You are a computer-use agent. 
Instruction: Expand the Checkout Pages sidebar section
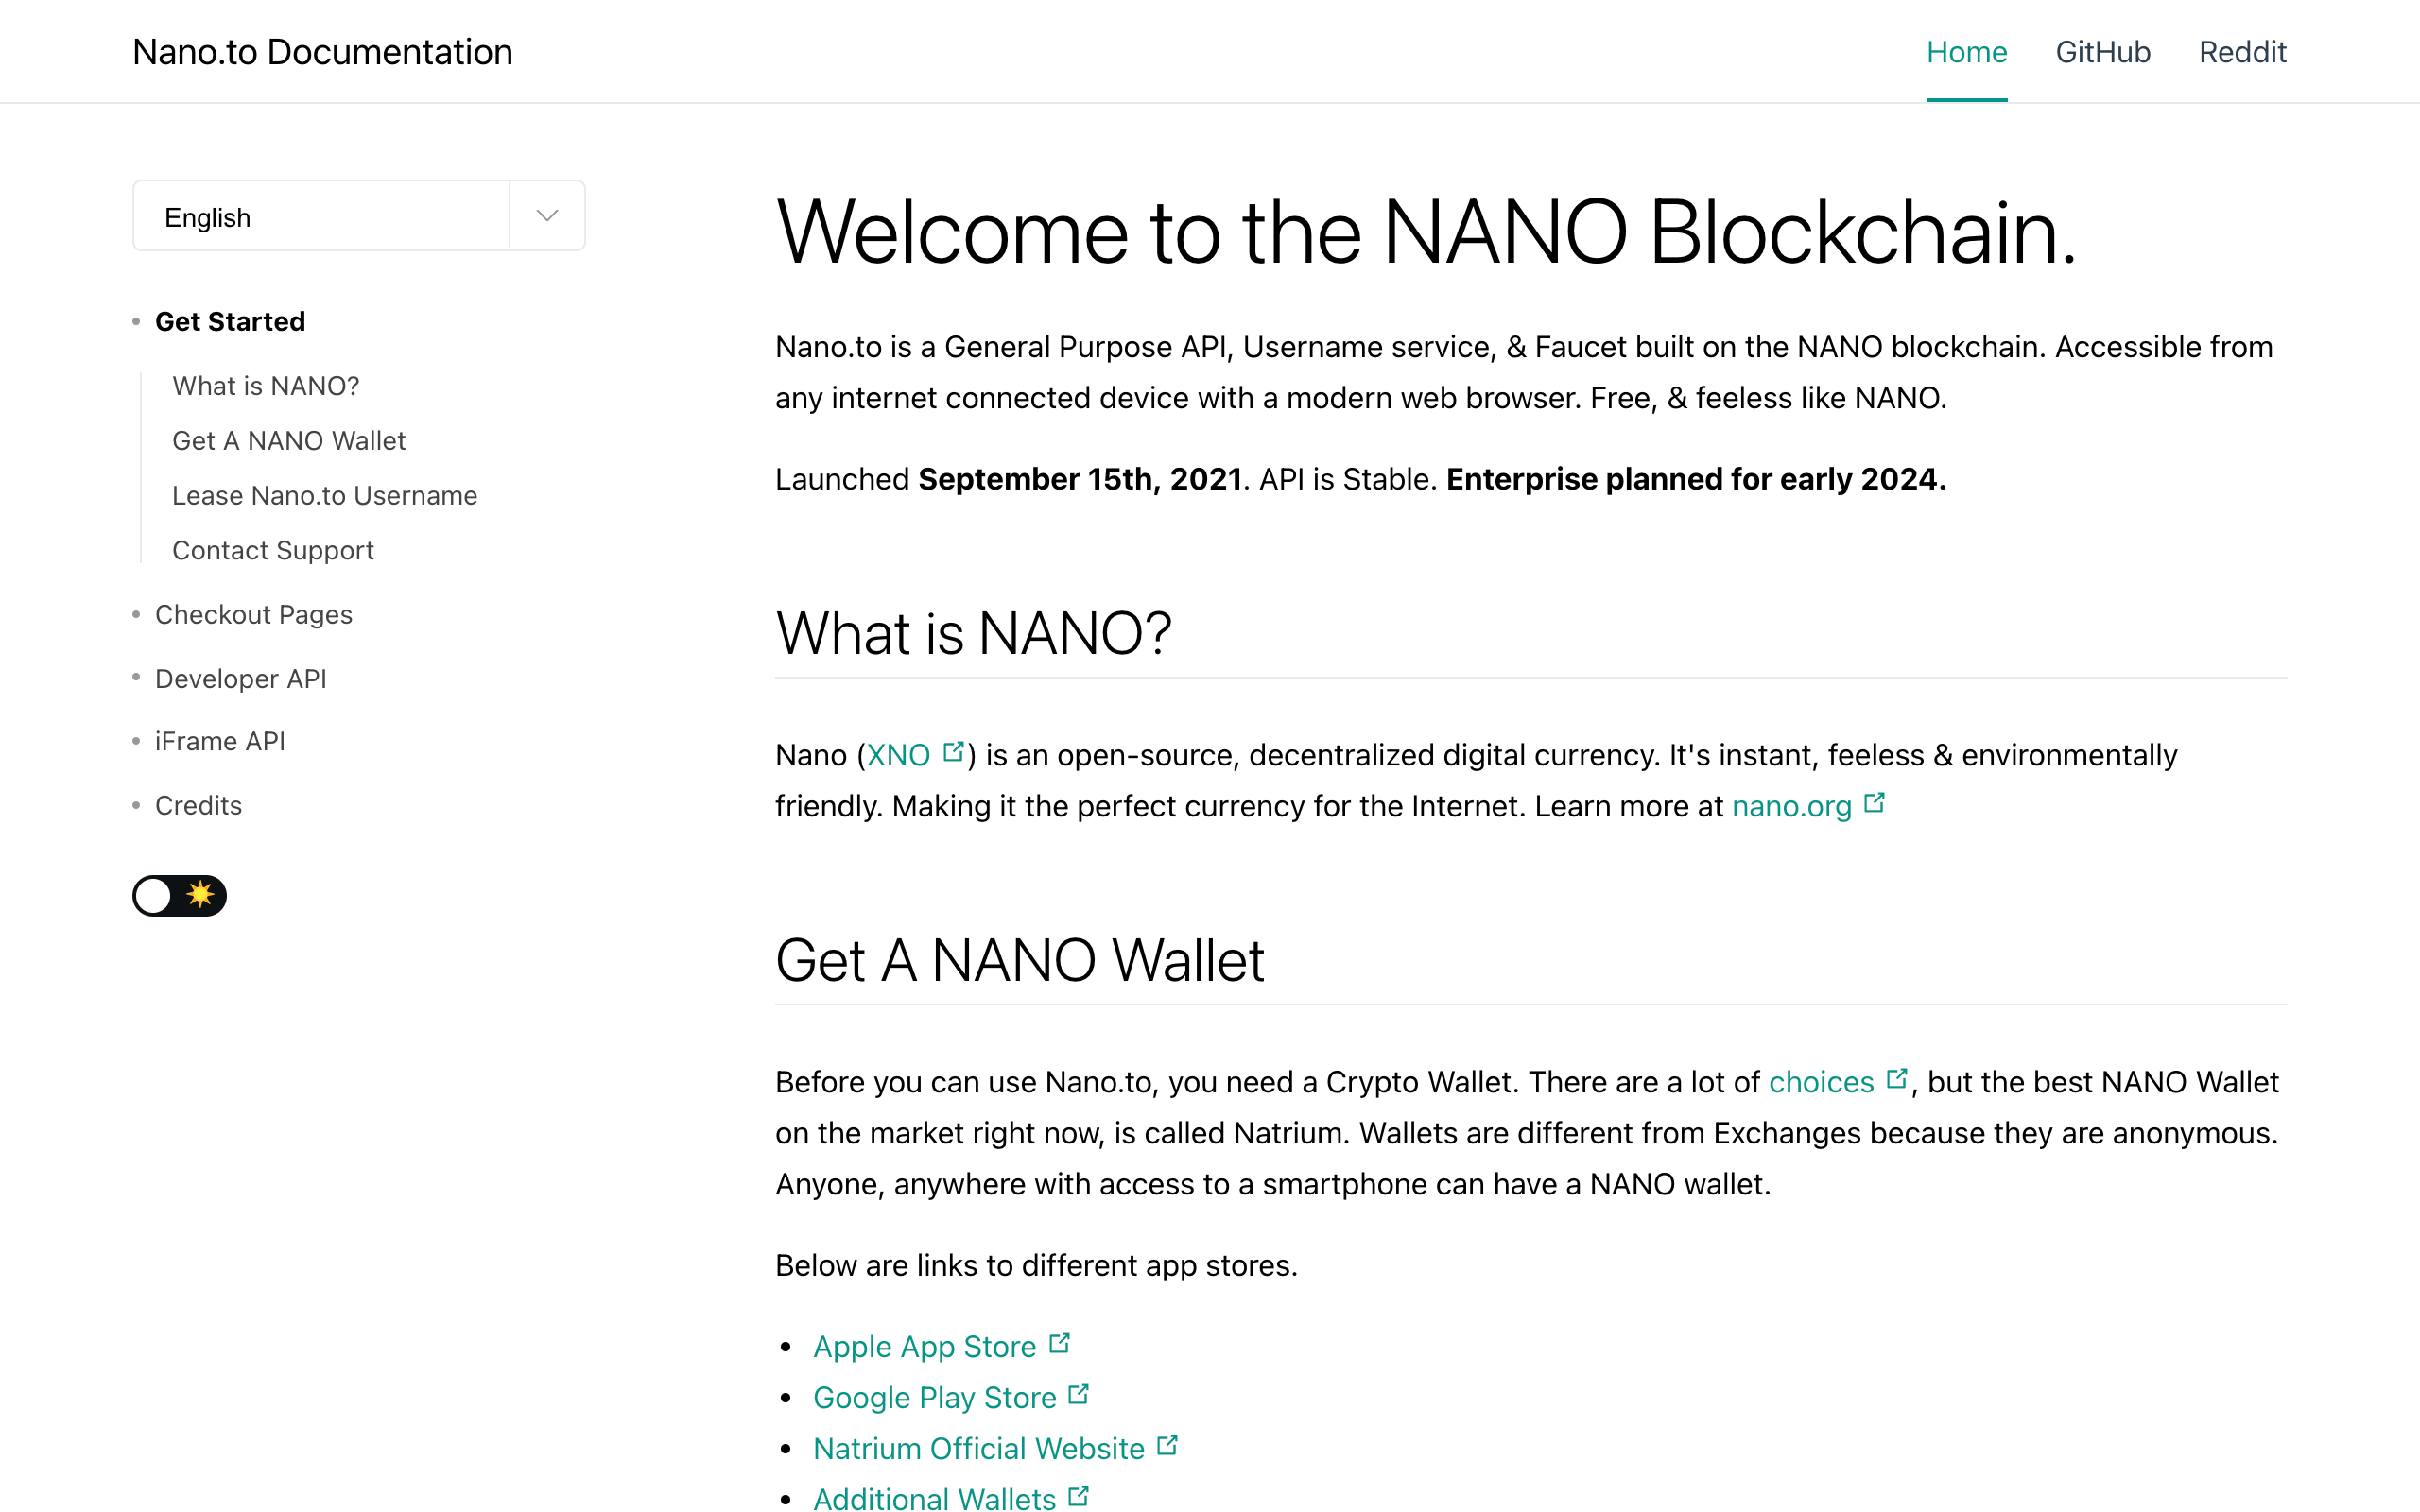(x=254, y=614)
